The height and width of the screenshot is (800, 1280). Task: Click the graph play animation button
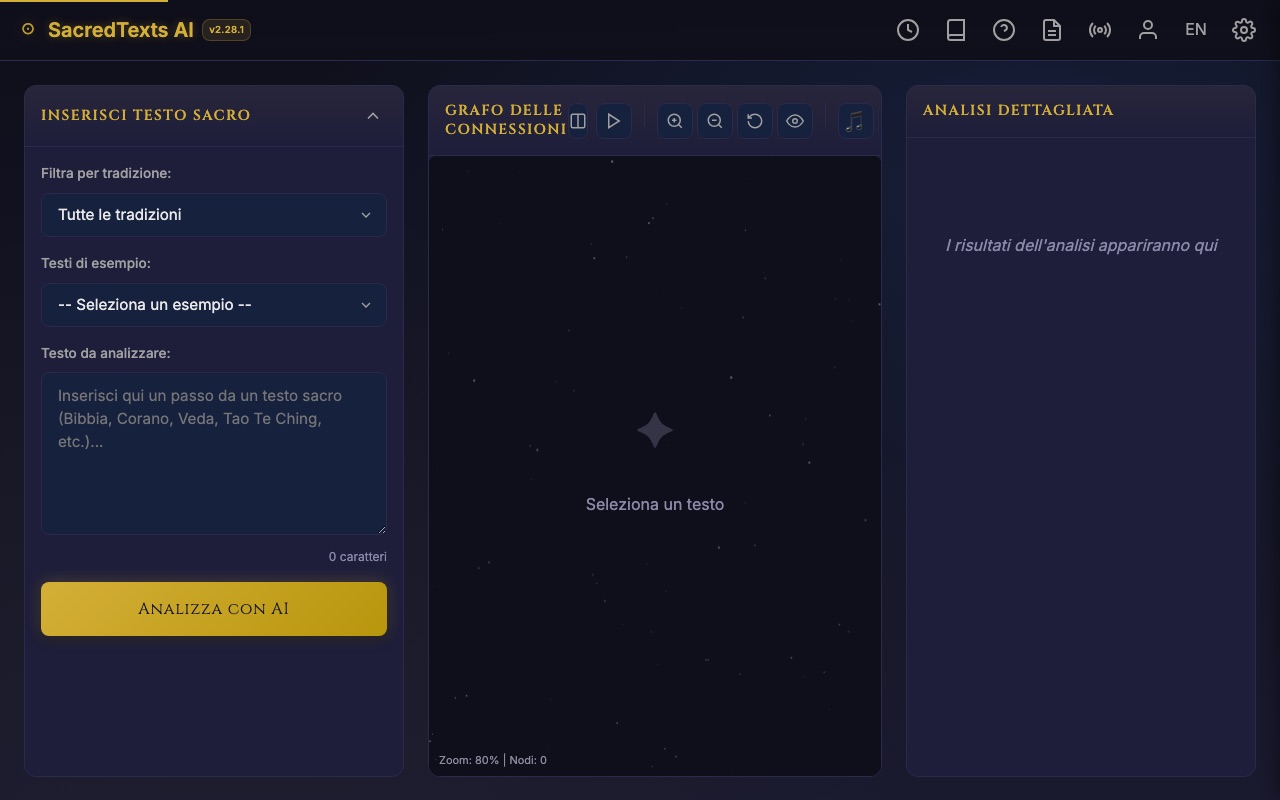coord(614,121)
